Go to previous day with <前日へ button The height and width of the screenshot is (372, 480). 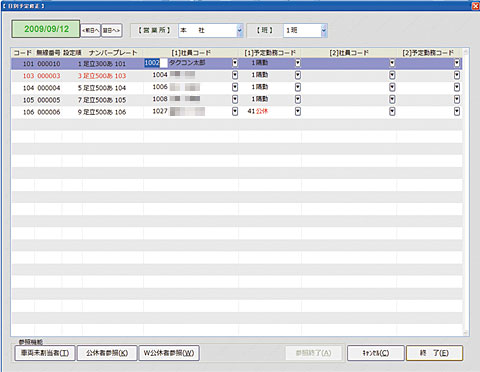tap(91, 30)
